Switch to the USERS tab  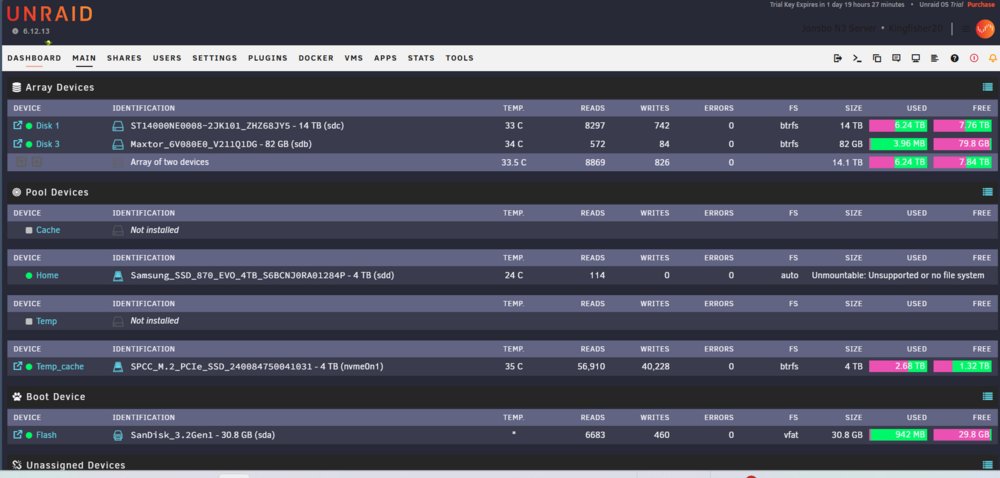point(167,58)
